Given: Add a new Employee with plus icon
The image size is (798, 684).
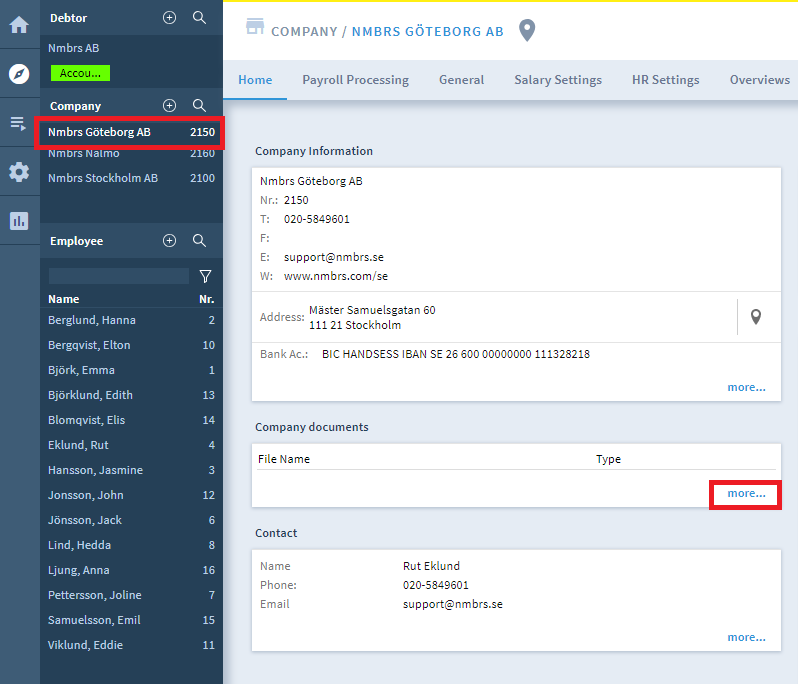Looking at the screenshot, I should point(169,241).
